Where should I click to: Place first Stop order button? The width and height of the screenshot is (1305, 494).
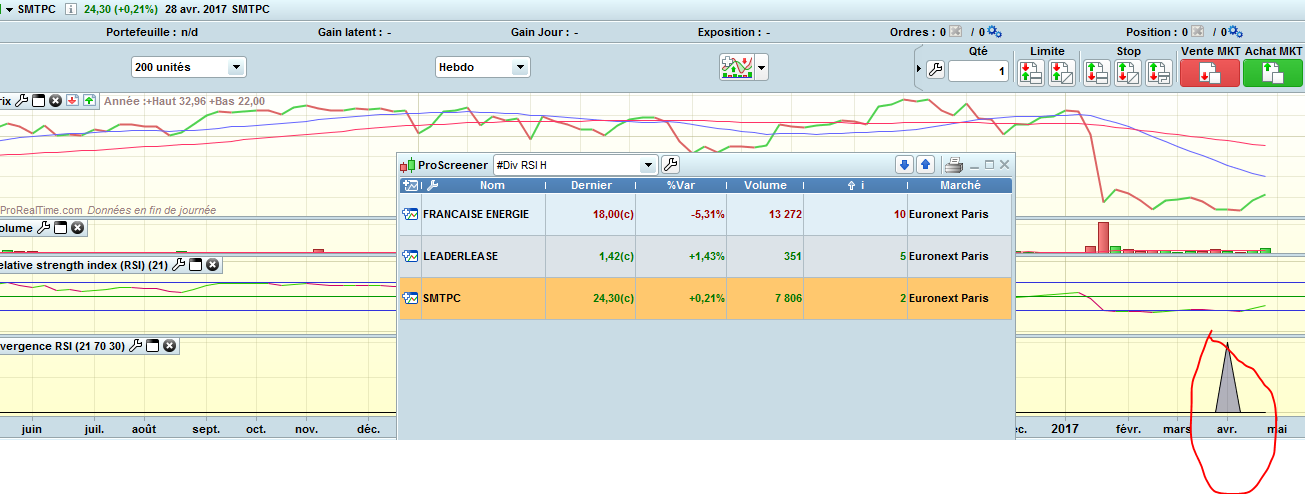(1097, 72)
